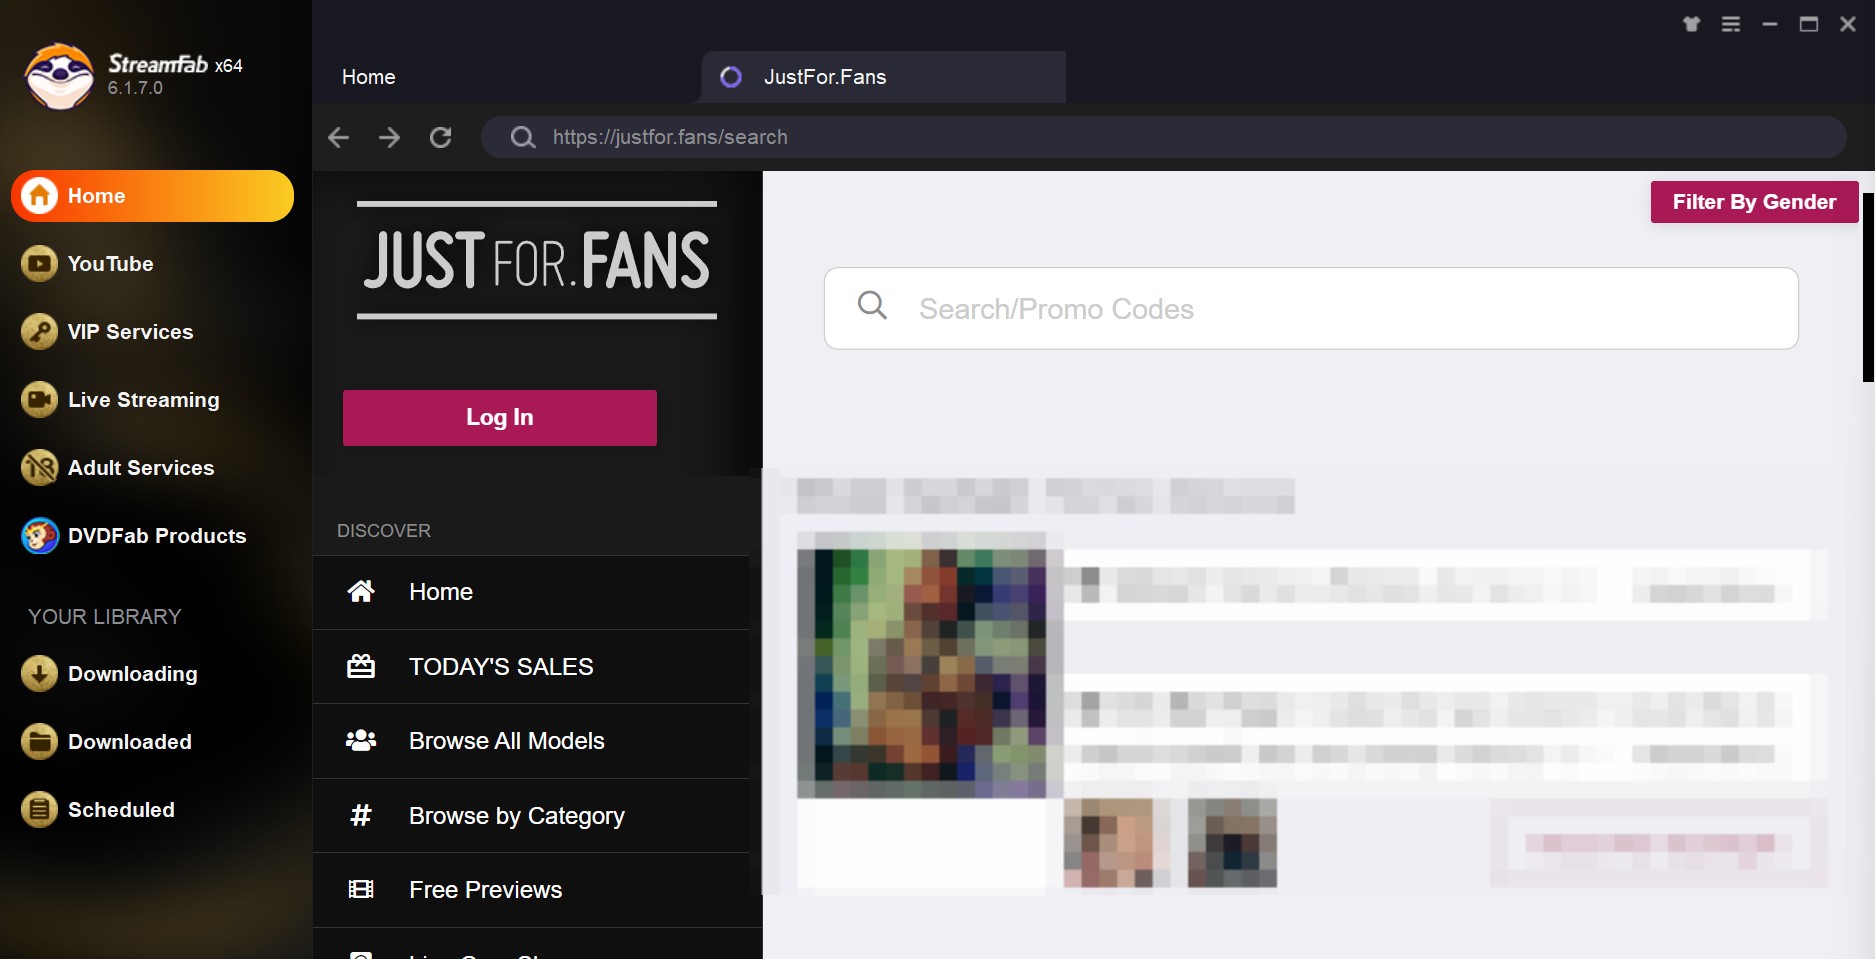Open the Live Streaming section
Image resolution: width=1875 pixels, height=959 pixels.
[x=142, y=399]
